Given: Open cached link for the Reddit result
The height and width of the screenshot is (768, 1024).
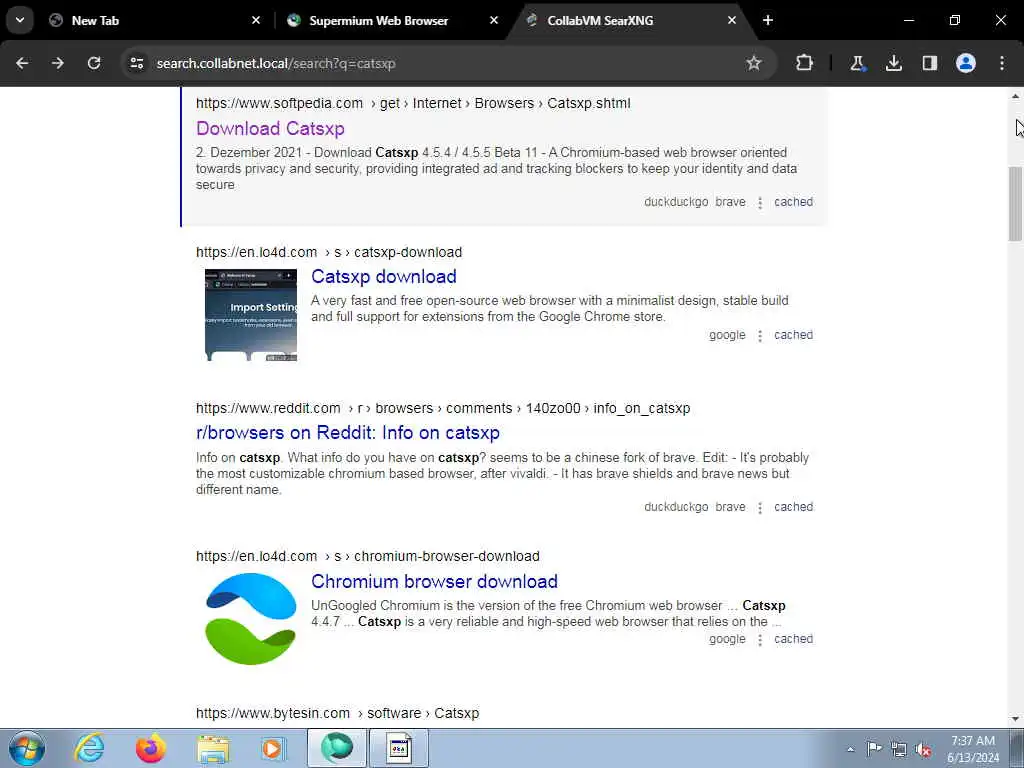Looking at the screenshot, I should (793, 507).
